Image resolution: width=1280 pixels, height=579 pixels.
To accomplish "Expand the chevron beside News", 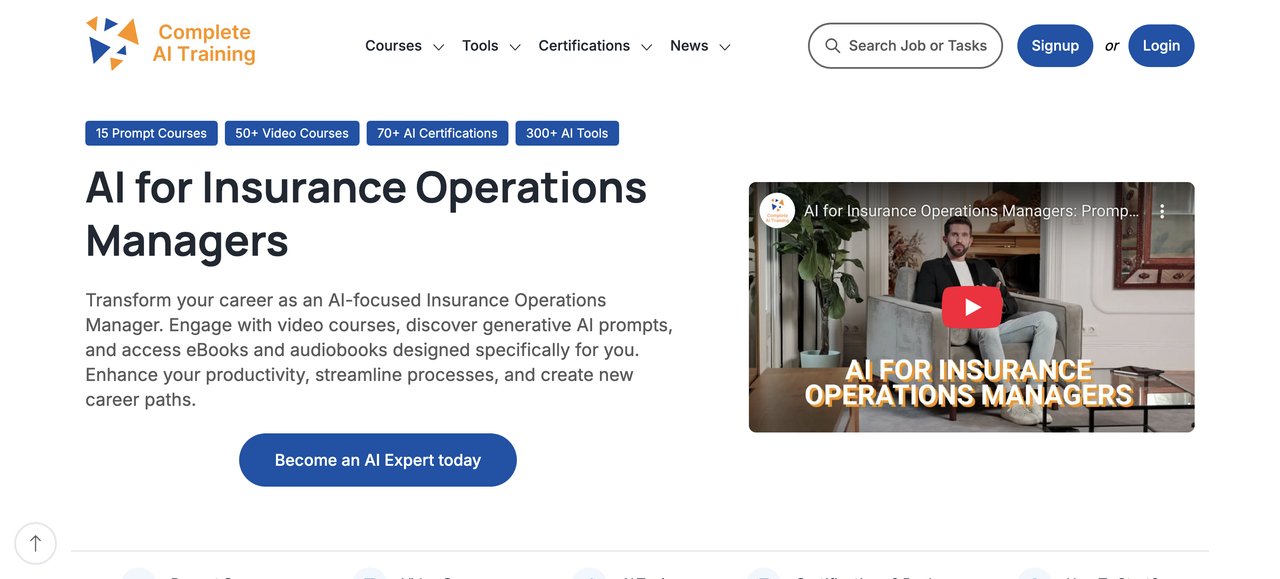I will pos(725,47).
